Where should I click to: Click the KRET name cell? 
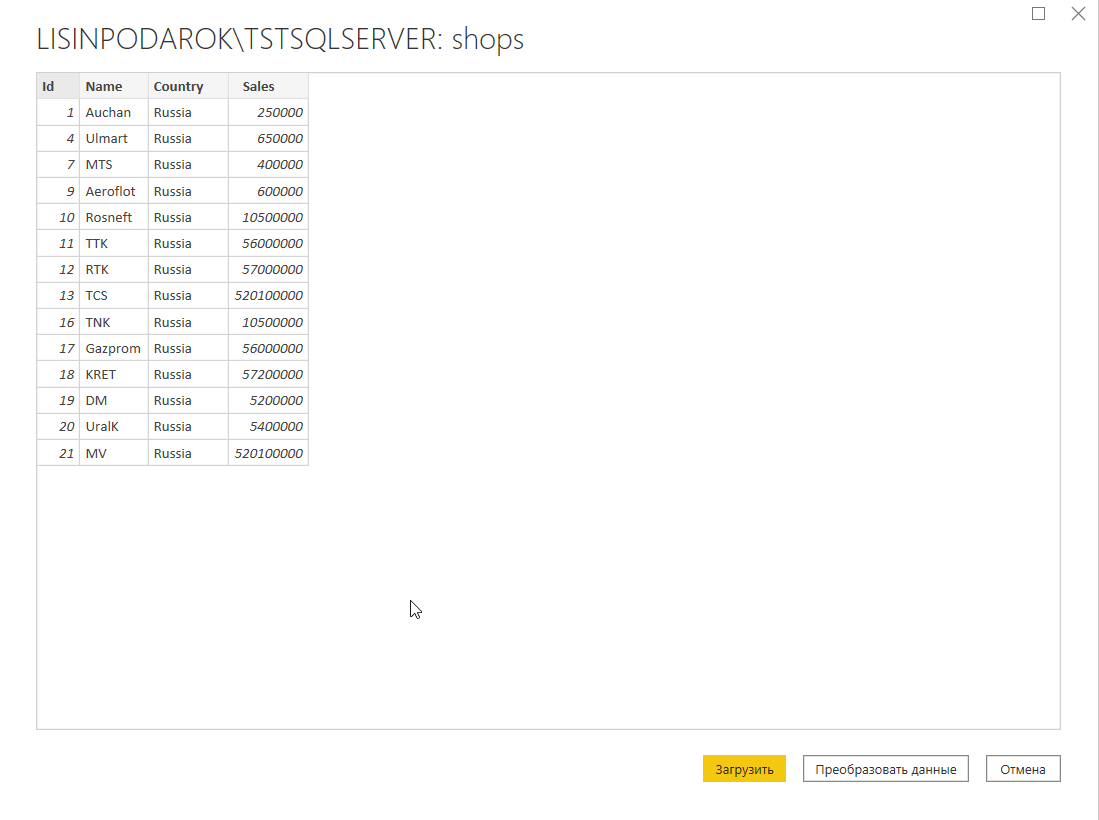(114, 374)
